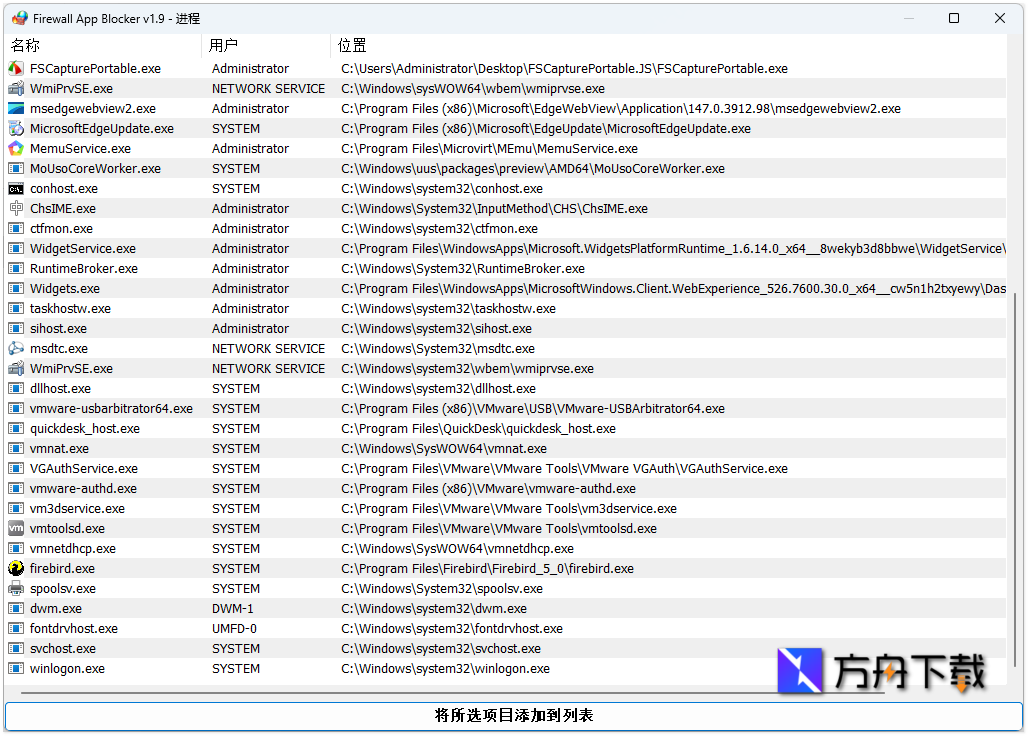Click path C:\Windows\system32\winlogon.exe

click(x=445, y=668)
